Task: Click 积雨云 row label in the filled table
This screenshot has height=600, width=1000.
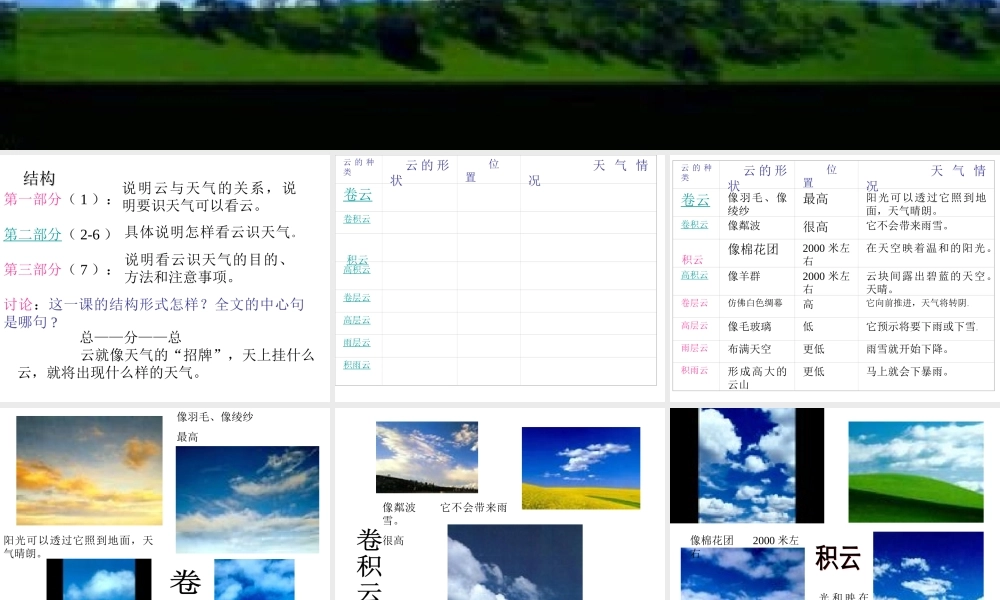Action: [695, 370]
